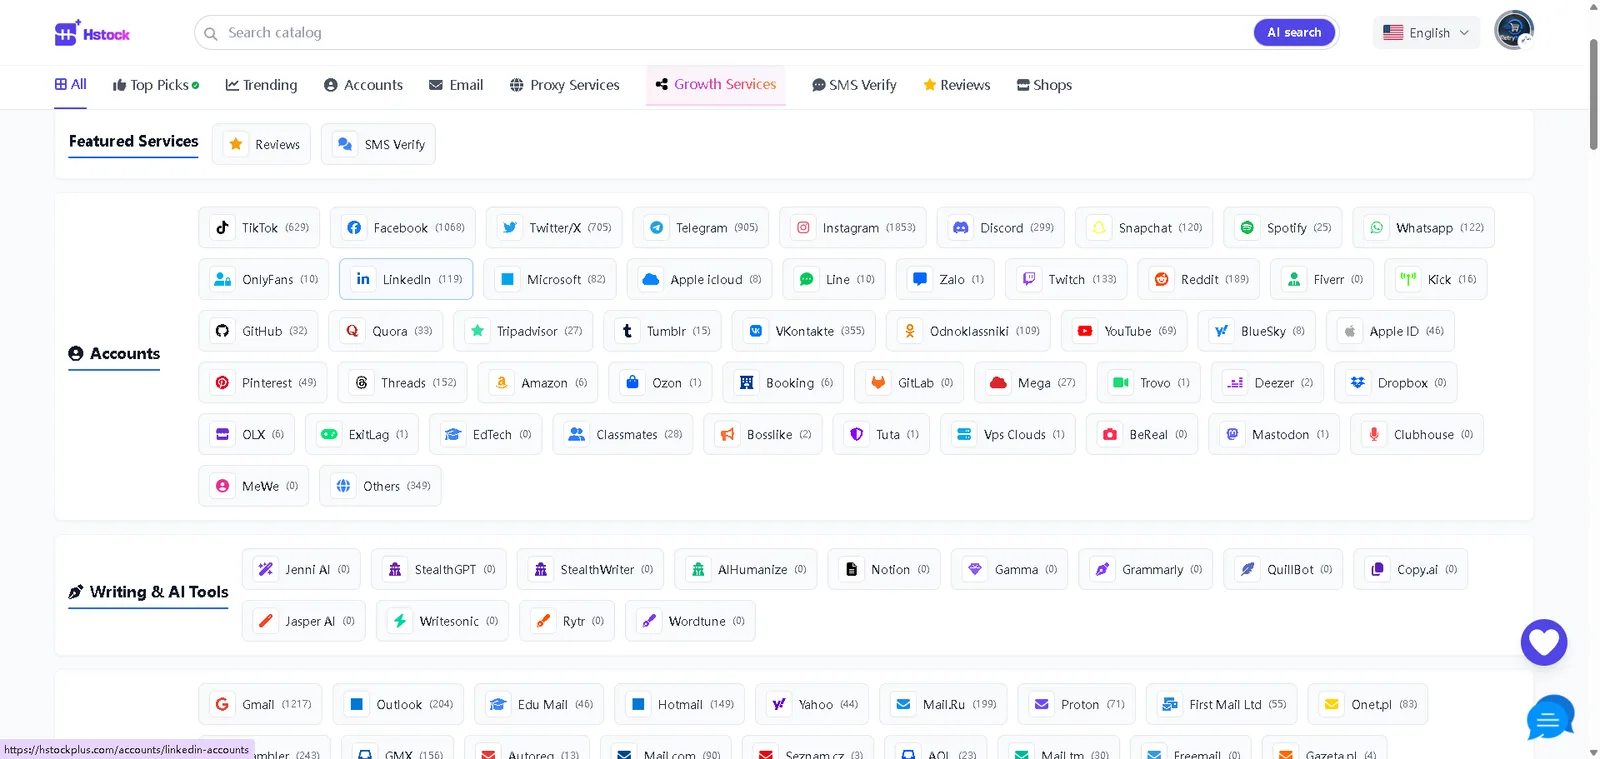
Task: Open the SMS Verify navigation tab
Action: click(854, 85)
